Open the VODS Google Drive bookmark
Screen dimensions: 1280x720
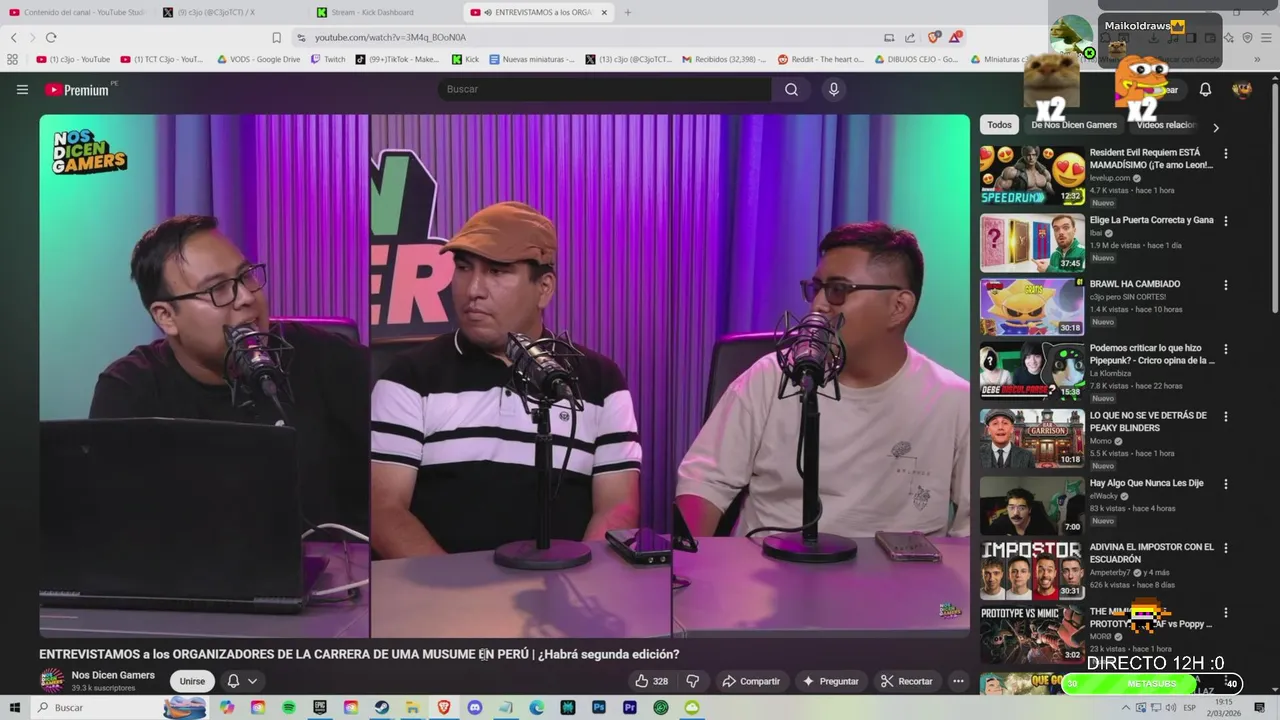click(x=258, y=59)
